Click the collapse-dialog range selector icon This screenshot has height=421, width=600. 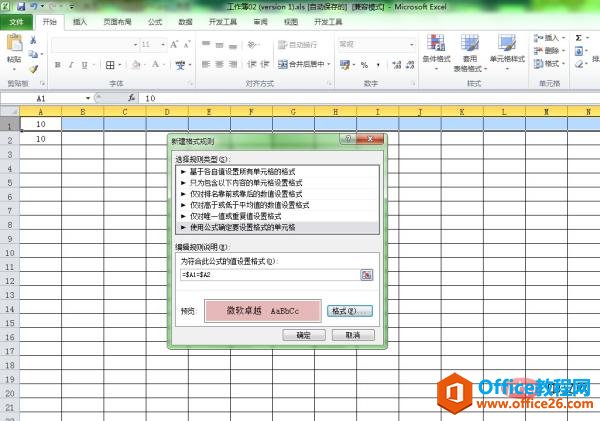tap(367, 275)
